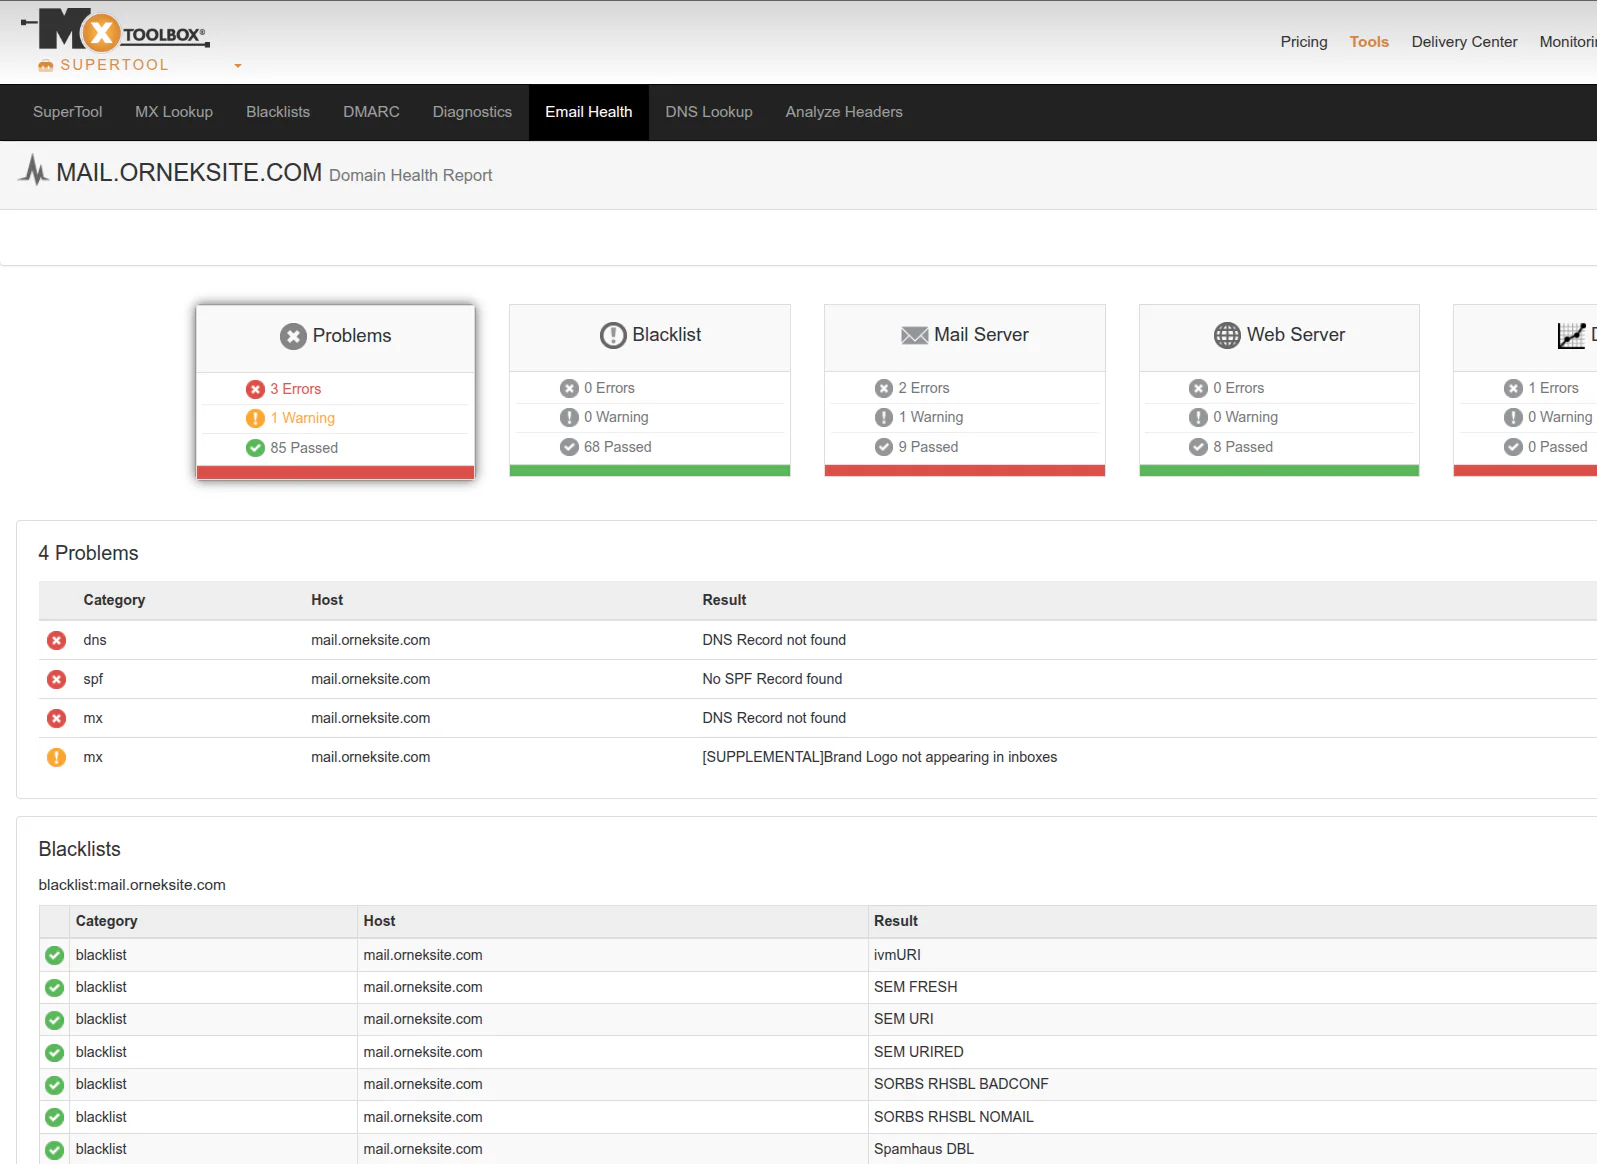
Task: Click the red status bar under Problems card
Action: [x=336, y=473]
